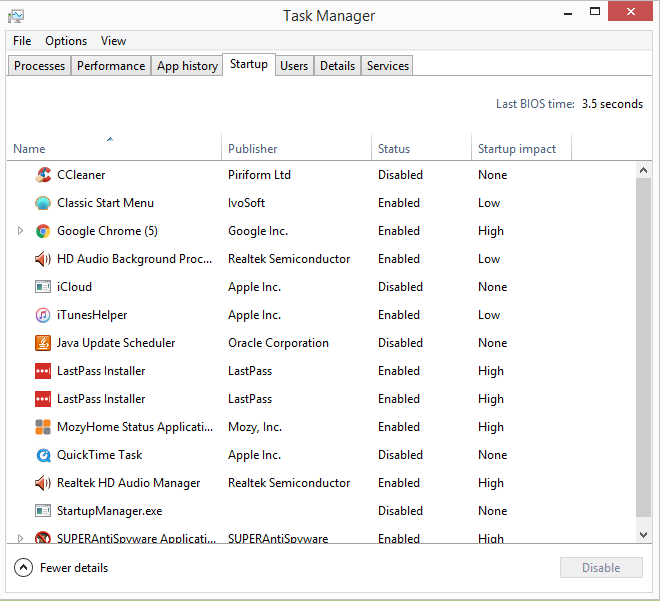Click the Disable button
This screenshot has width=660, height=601.
(x=601, y=568)
